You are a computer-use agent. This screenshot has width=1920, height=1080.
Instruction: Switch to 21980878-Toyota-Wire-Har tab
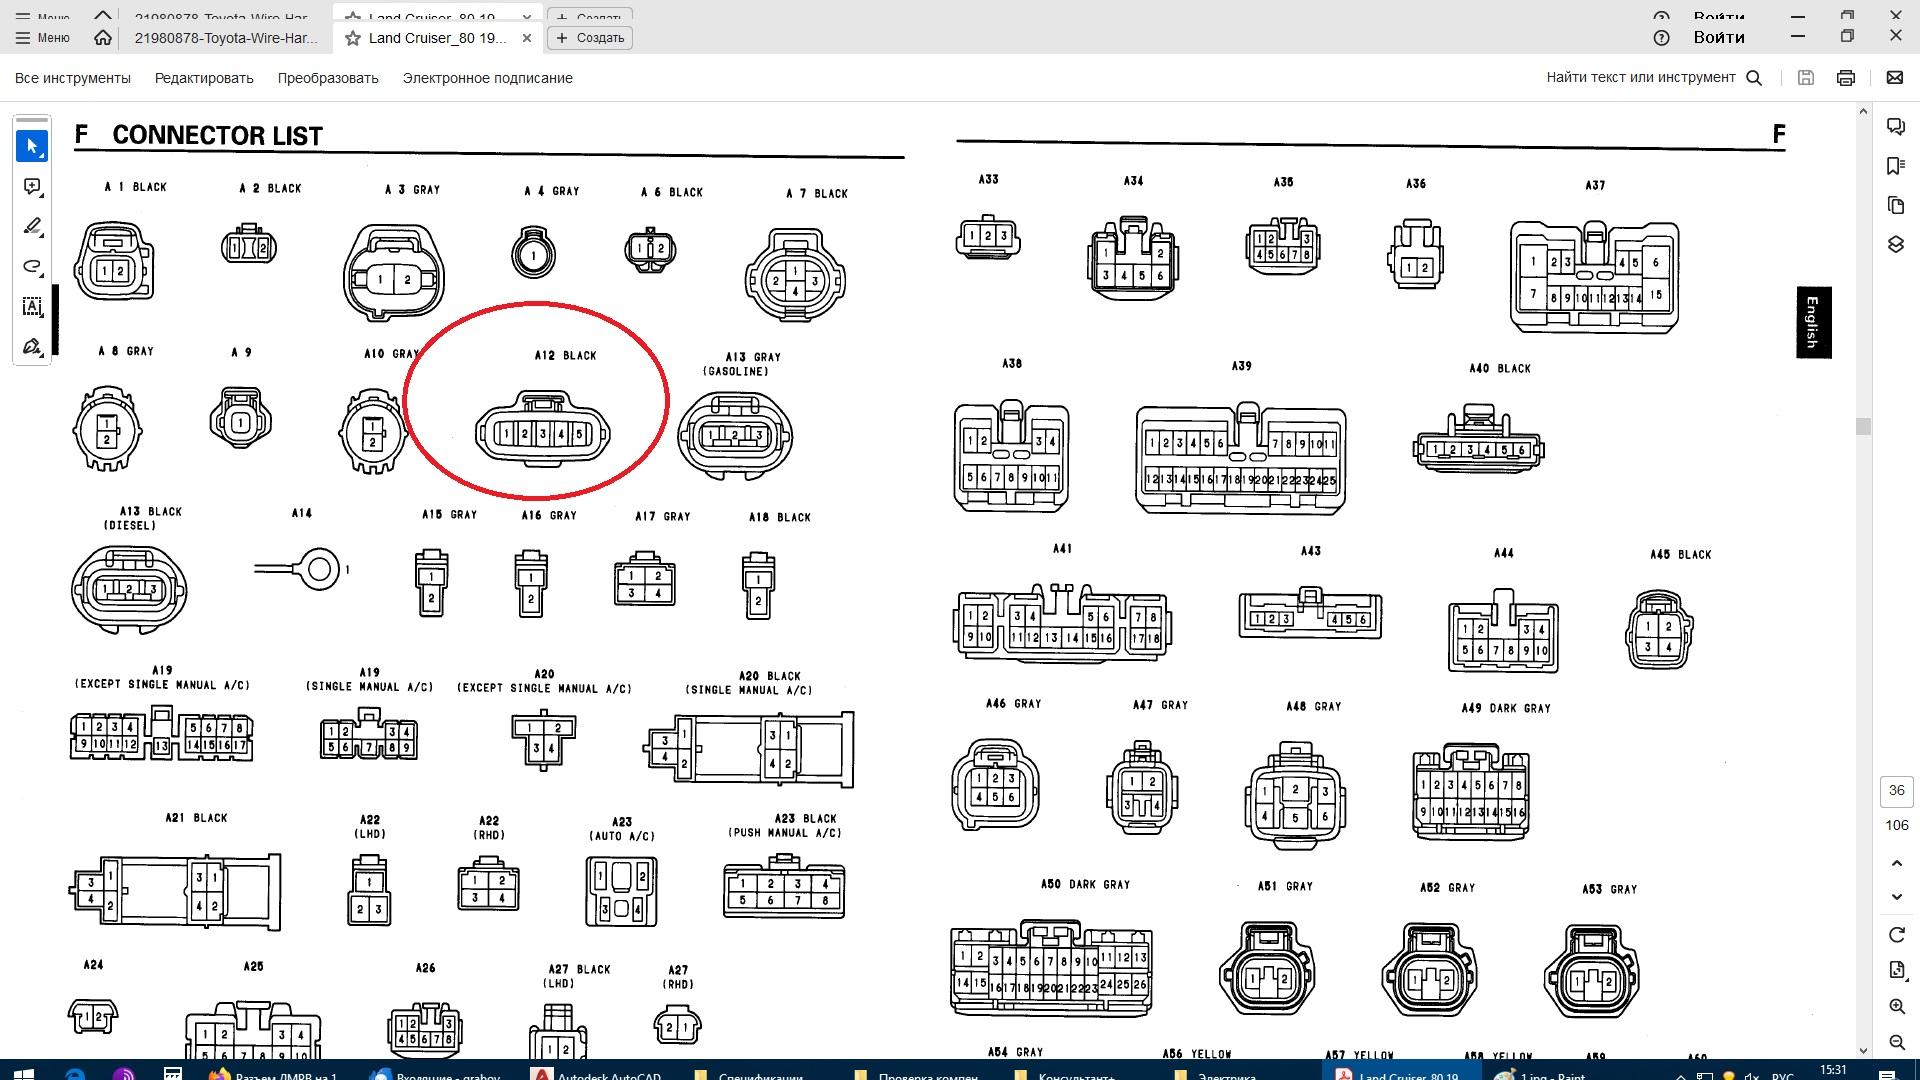[225, 38]
